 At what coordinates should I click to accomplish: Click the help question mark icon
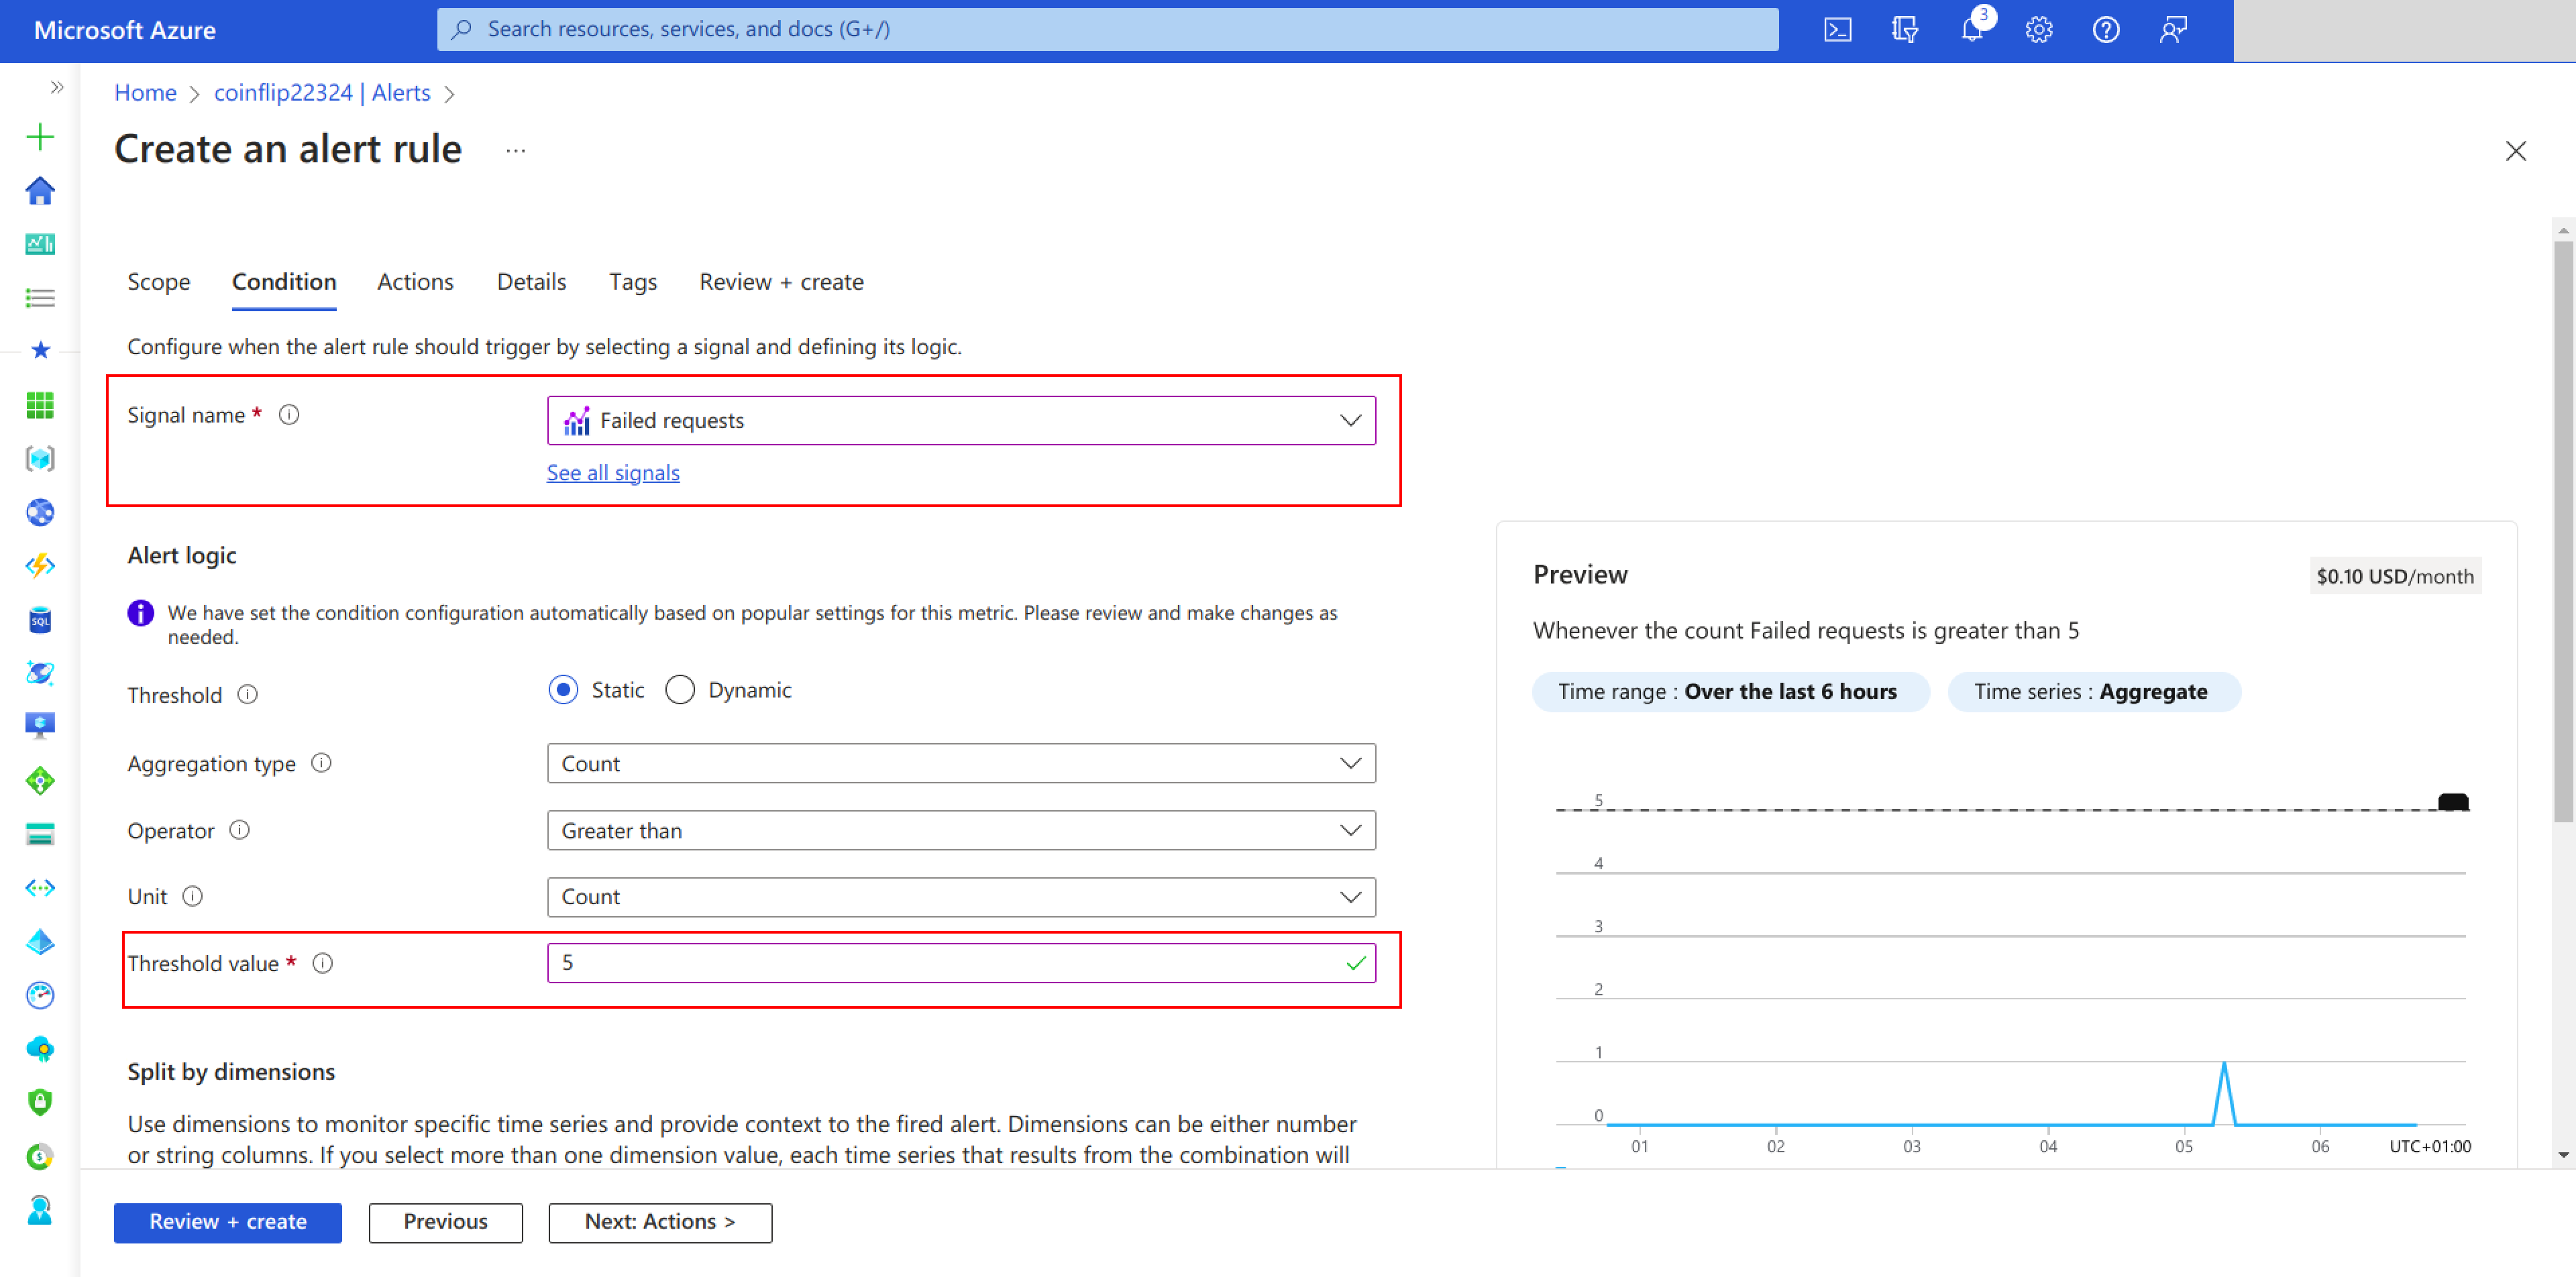coord(2105,30)
